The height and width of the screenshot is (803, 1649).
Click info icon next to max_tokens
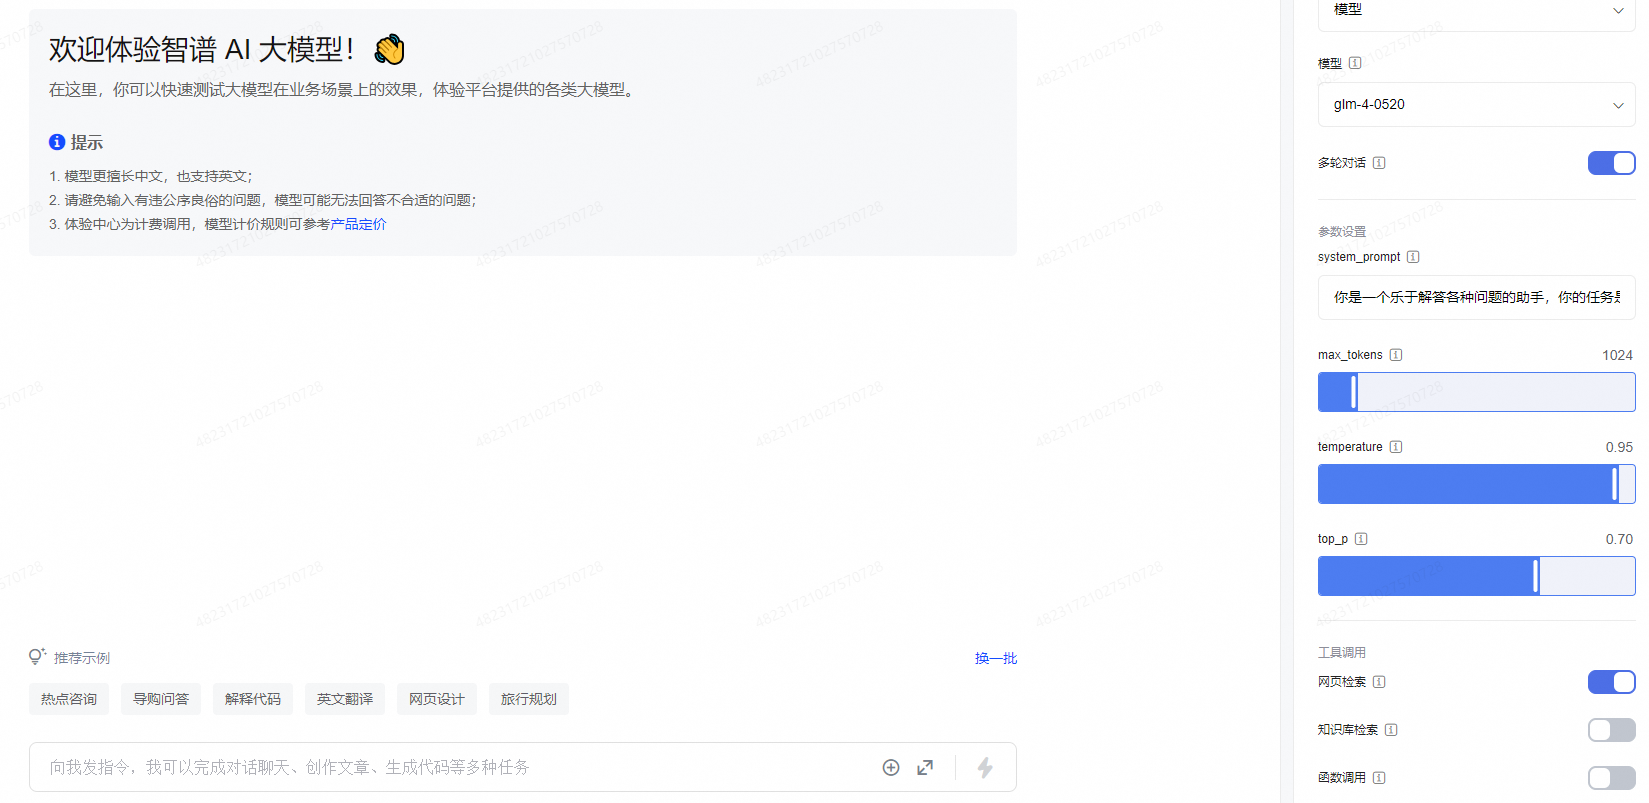tap(1396, 355)
